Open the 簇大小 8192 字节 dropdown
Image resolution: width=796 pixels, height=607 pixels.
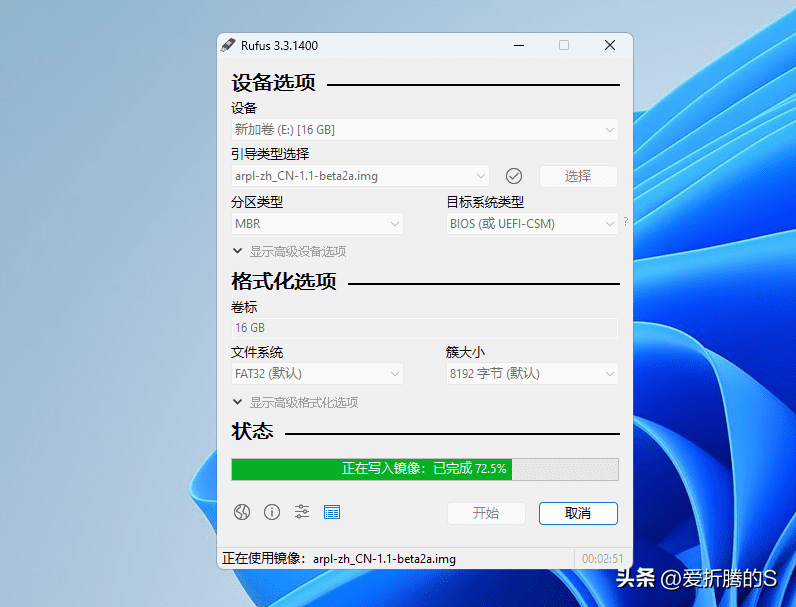click(x=531, y=374)
